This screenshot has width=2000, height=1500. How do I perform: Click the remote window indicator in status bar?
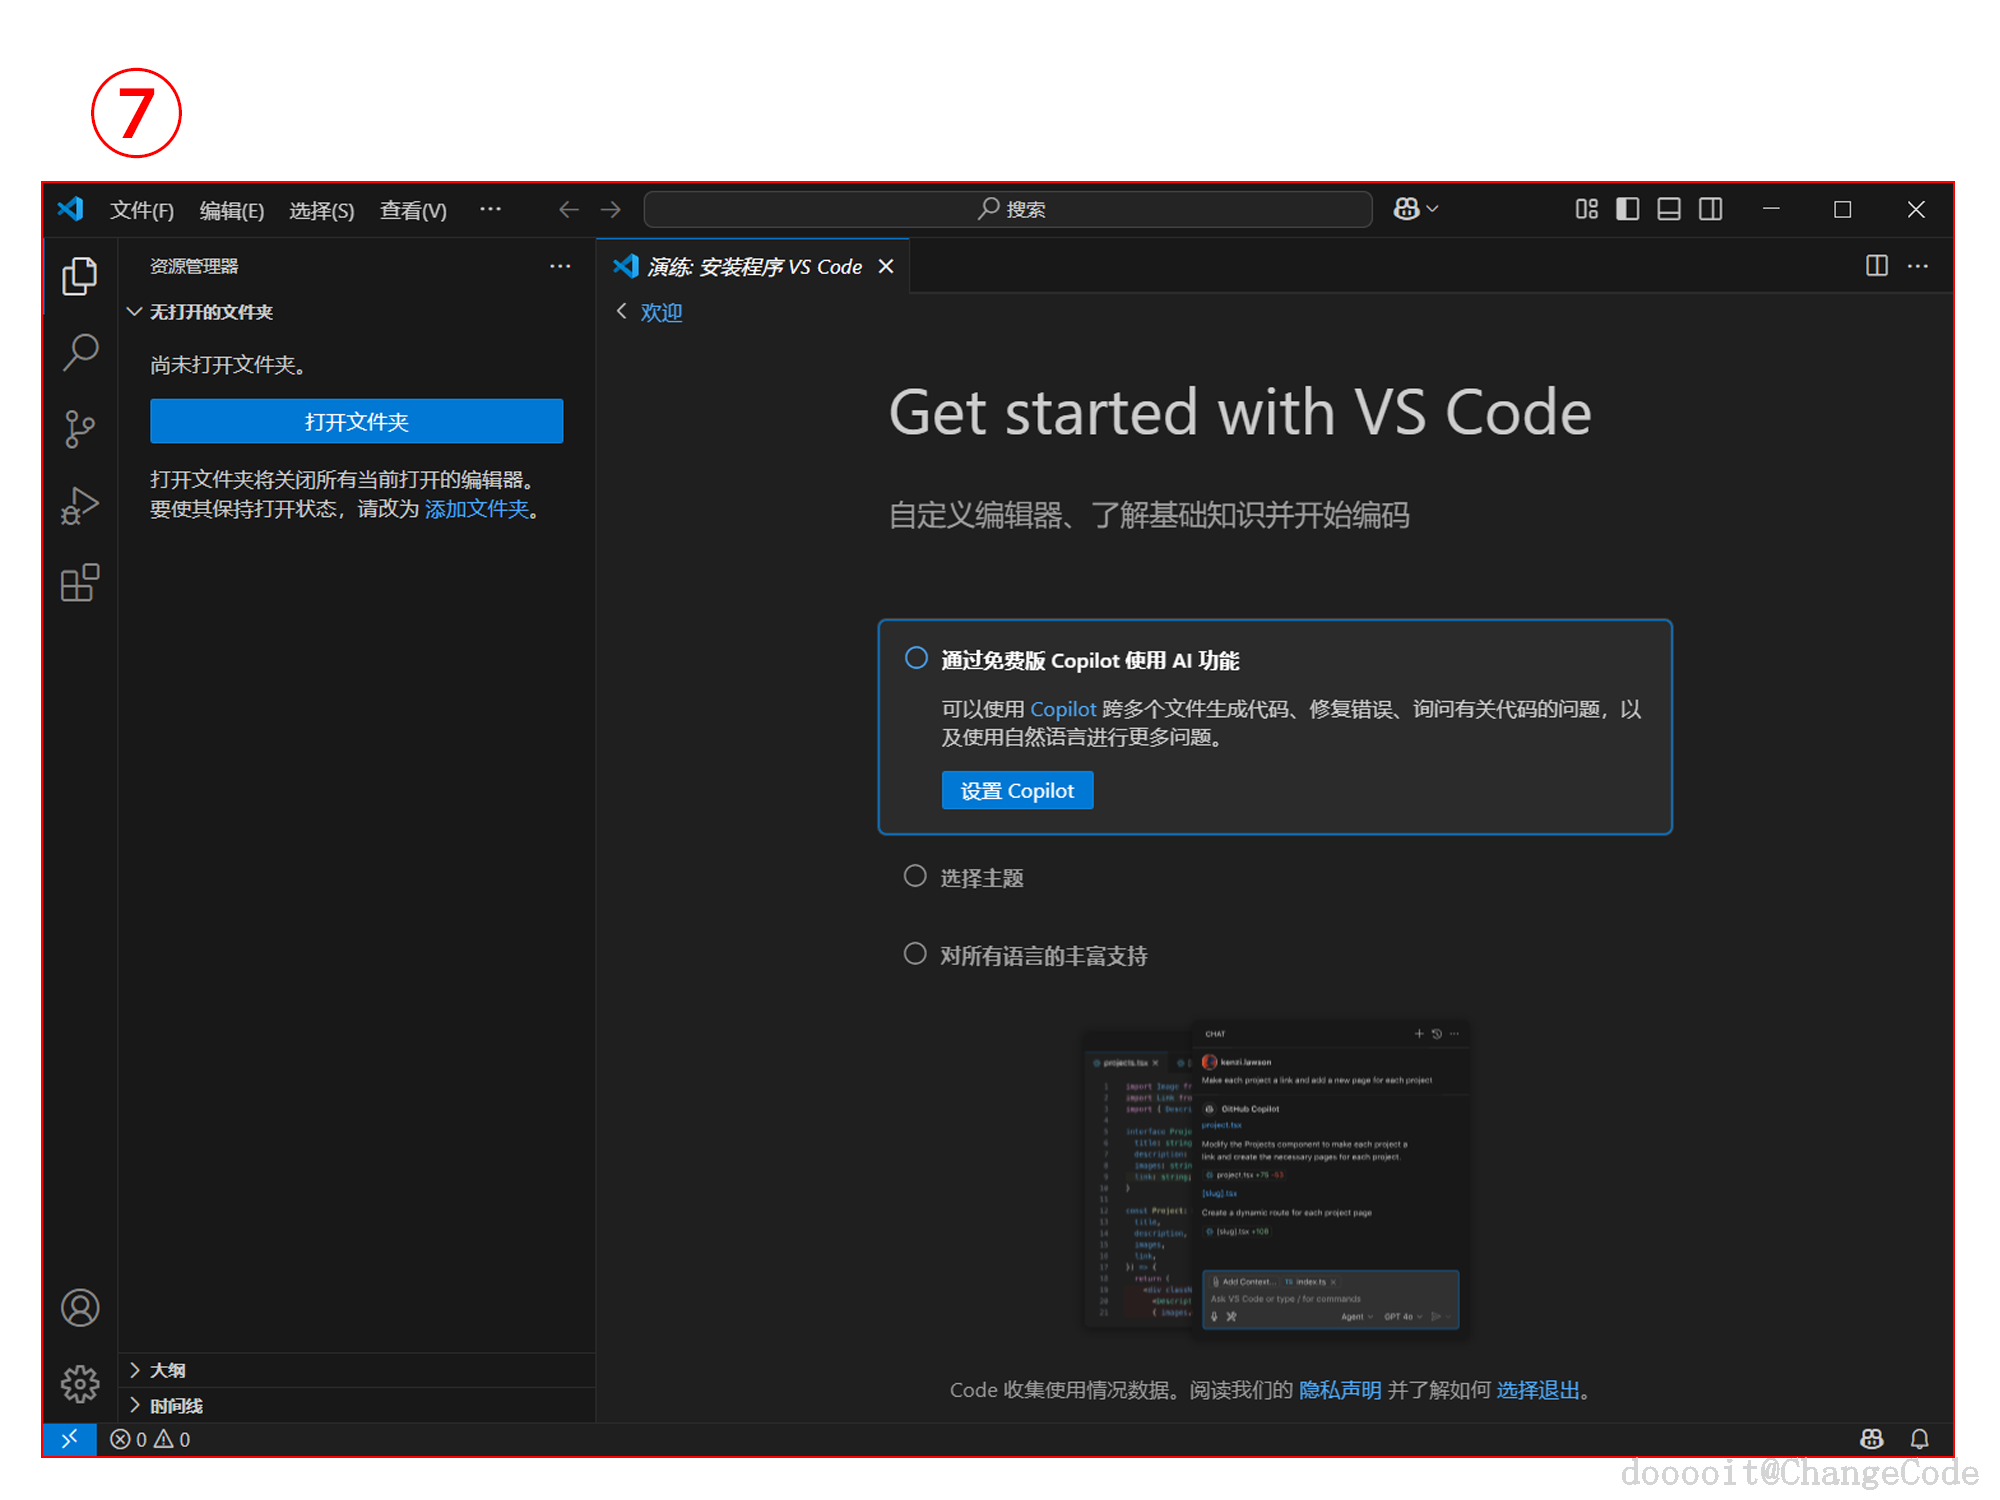(x=69, y=1439)
